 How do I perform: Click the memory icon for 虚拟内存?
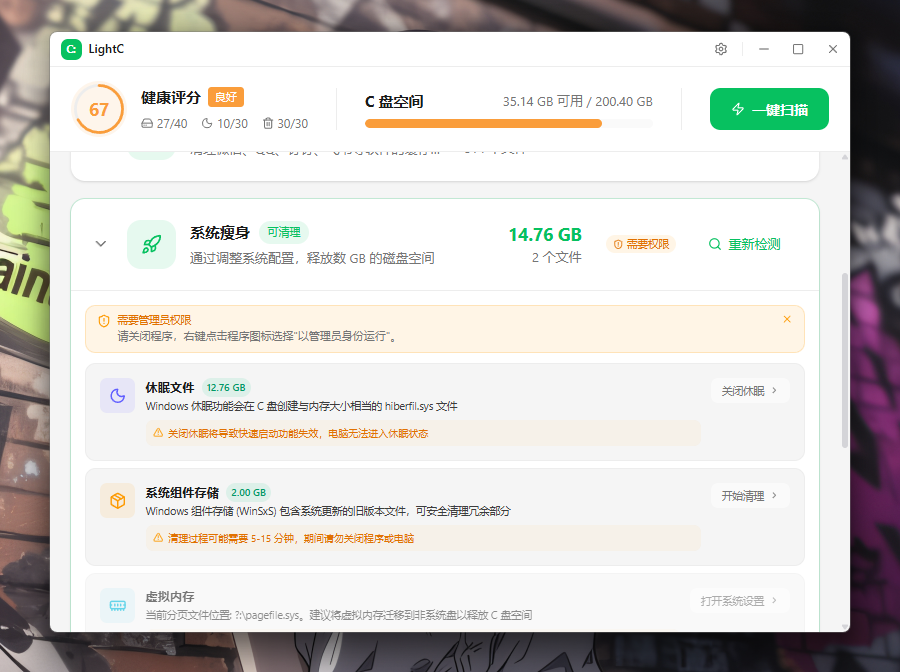118,605
